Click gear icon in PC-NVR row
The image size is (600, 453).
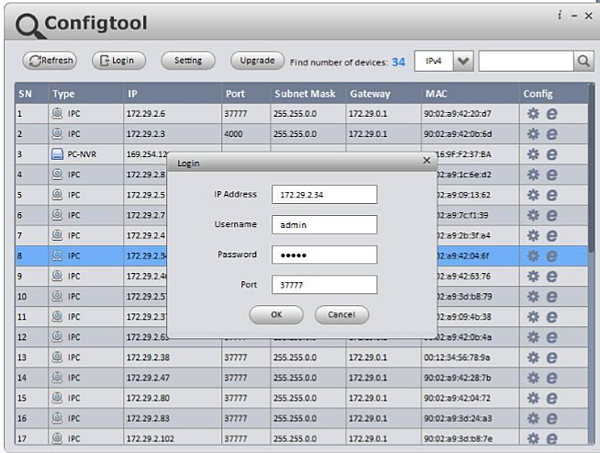pos(533,154)
